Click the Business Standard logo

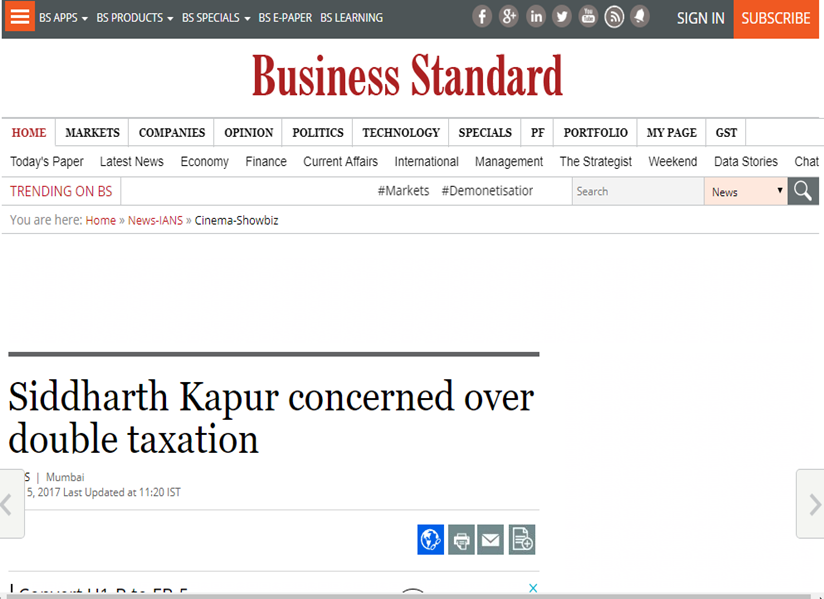[407, 75]
